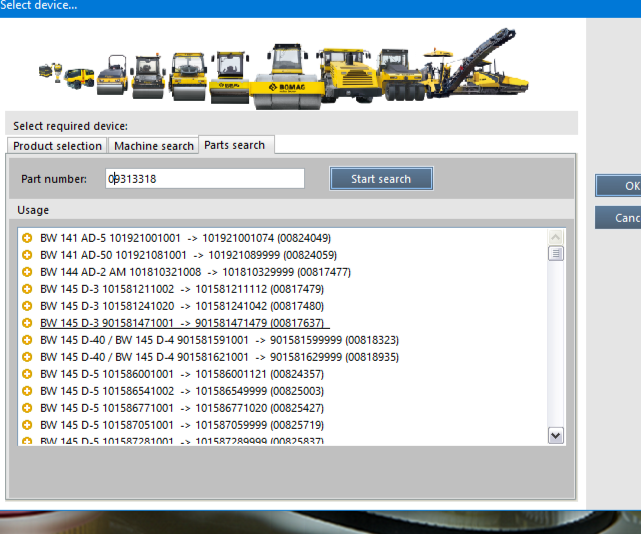The image size is (641, 534).
Task: Select row BW 145 D-5 (00824357)
Action: [x=182, y=374]
